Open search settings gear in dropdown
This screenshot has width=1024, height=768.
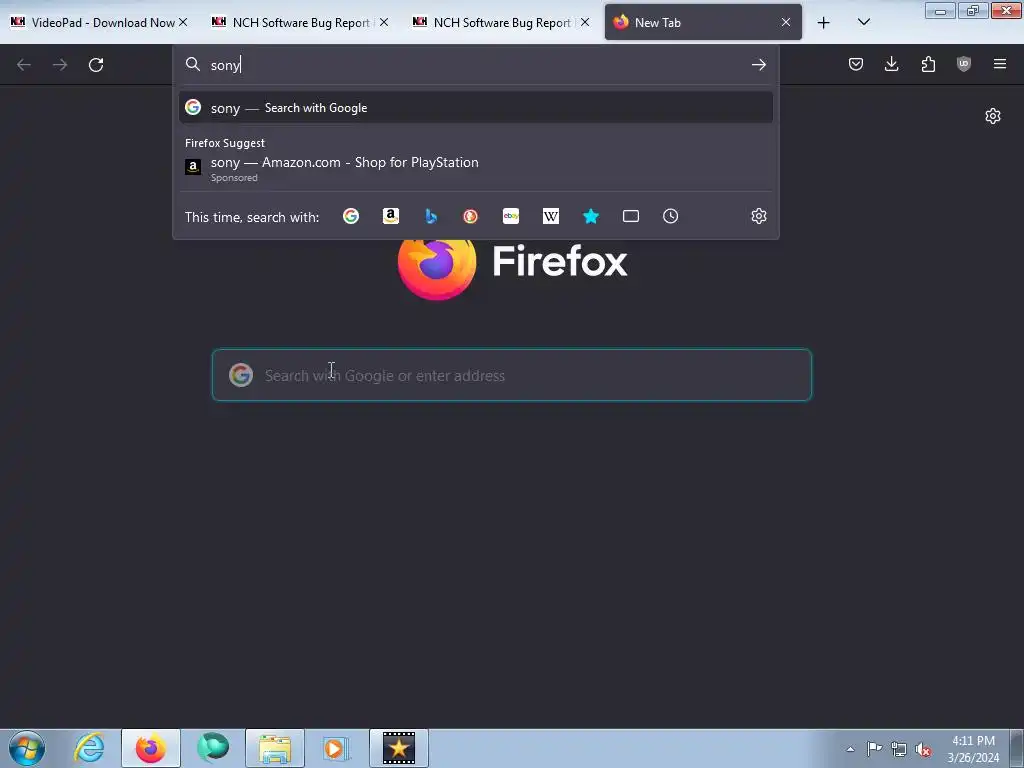tap(758, 216)
